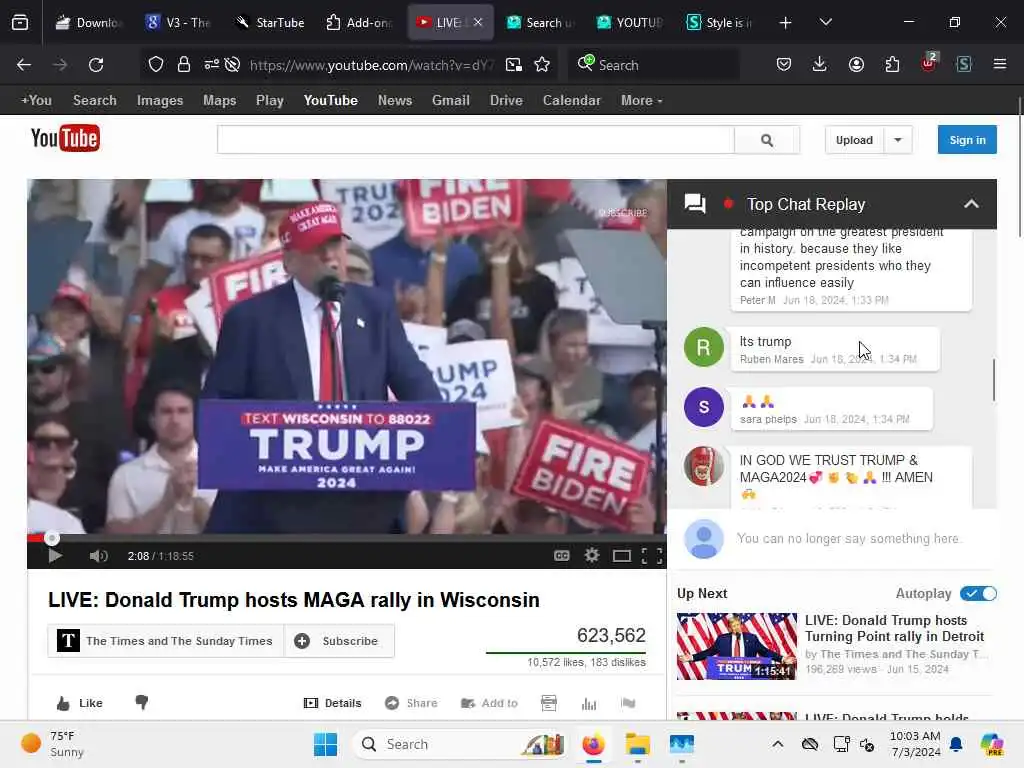
Task: Switch to the StarTube tab
Action: click(x=269, y=23)
